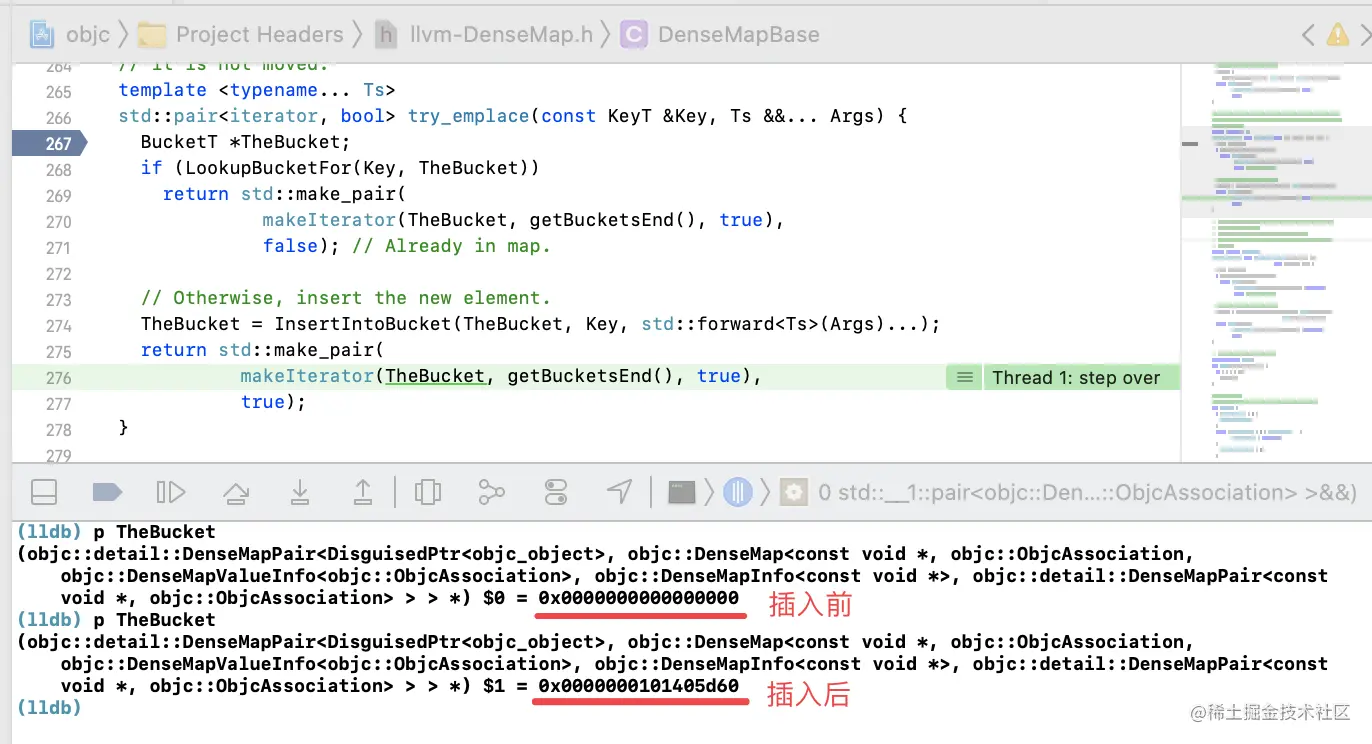The width and height of the screenshot is (1372, 744).
Task: Step over using the debug bar icon
Action: coord(236,492)
